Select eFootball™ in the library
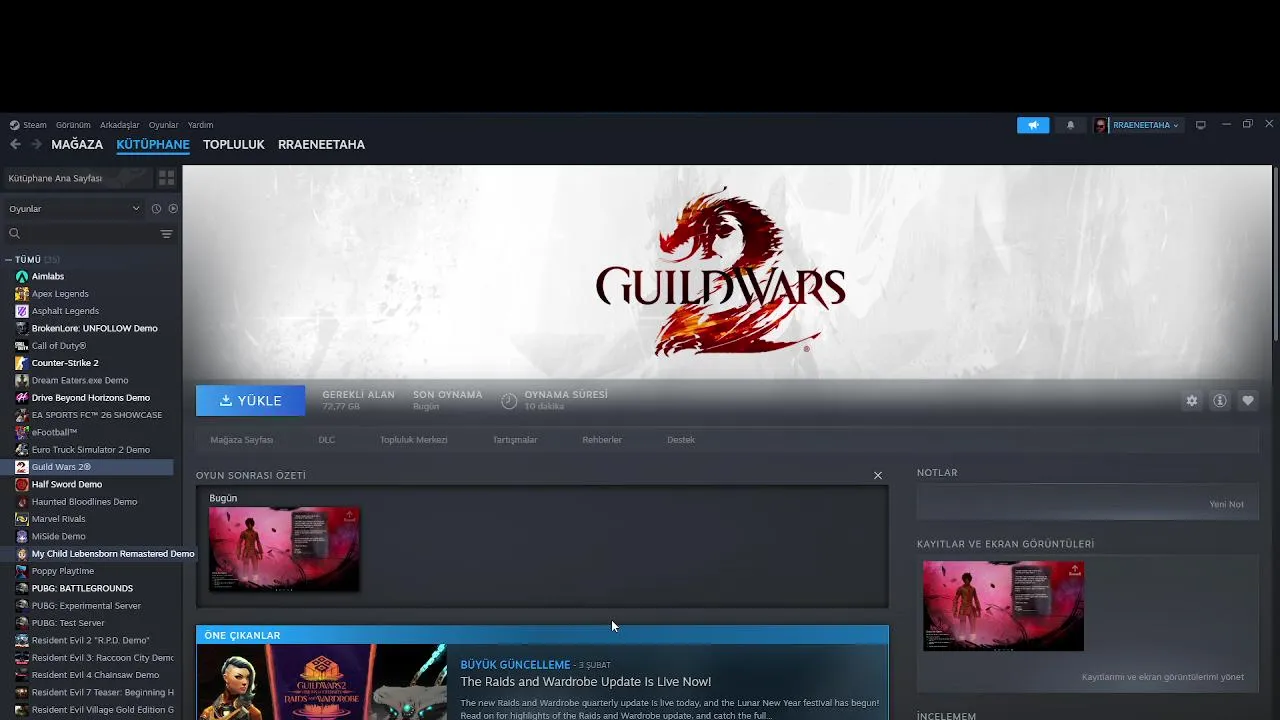The height and width of the screenshot is (720, 1280). [x=54, y=432]
